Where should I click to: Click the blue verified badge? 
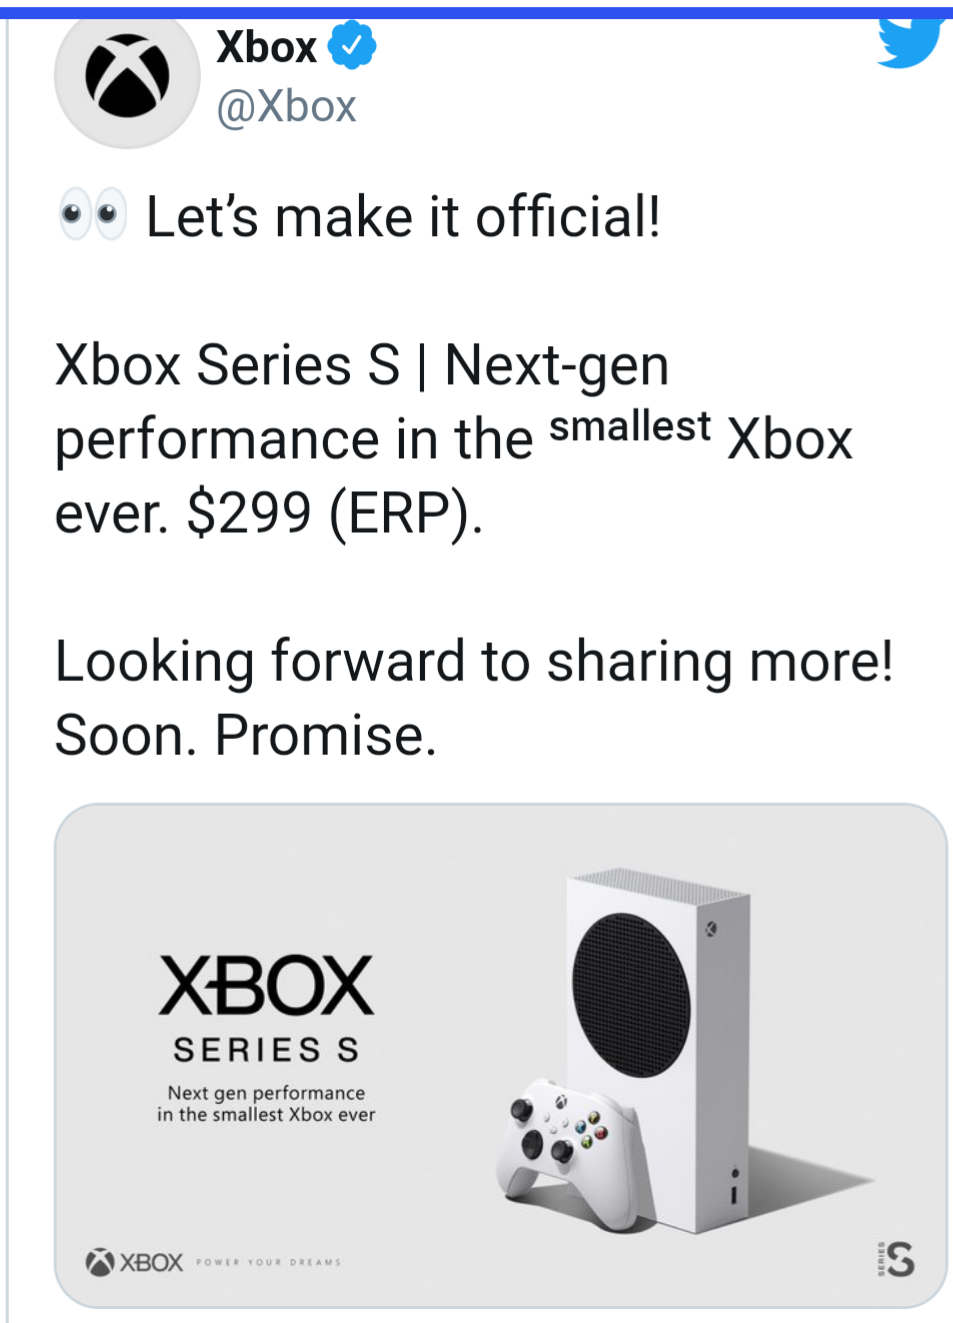352,46
